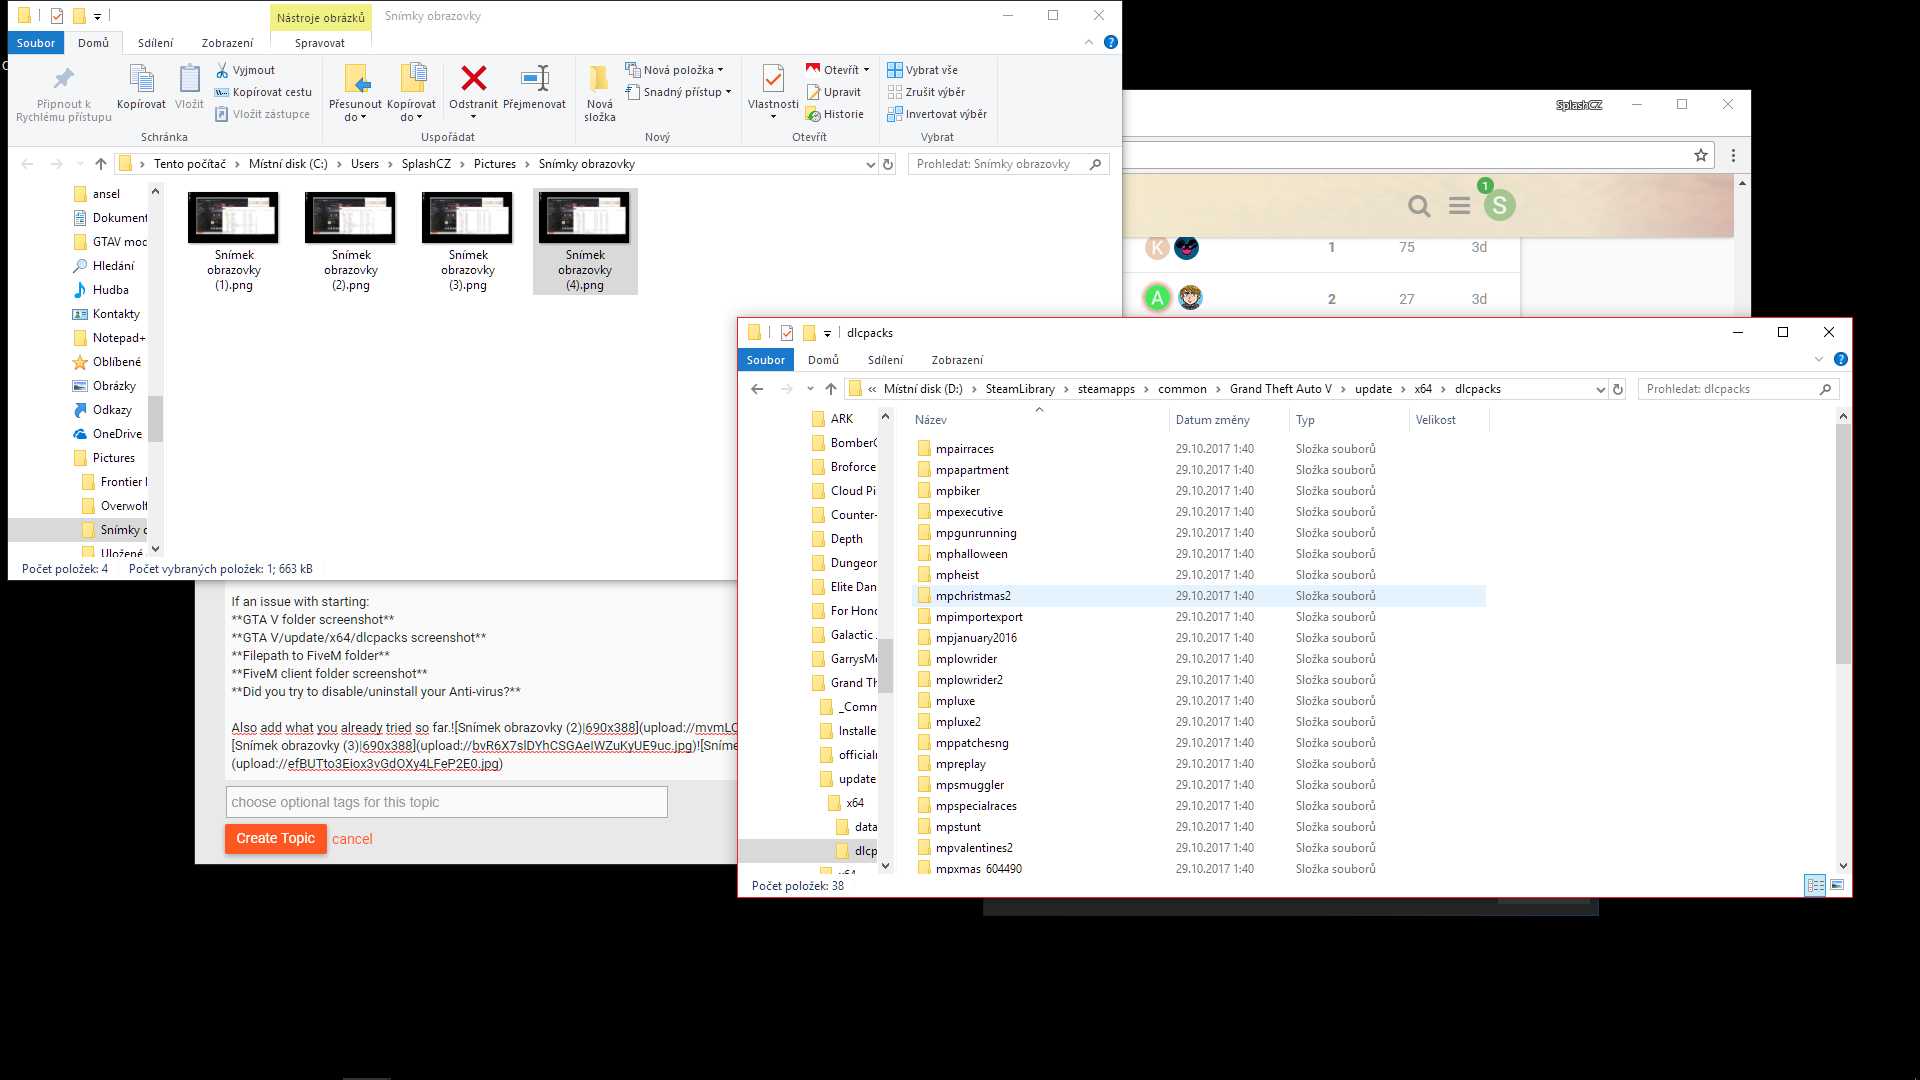The image size is (1920, 1080).
Task: Click the cancel link
Action: point(352,839)
